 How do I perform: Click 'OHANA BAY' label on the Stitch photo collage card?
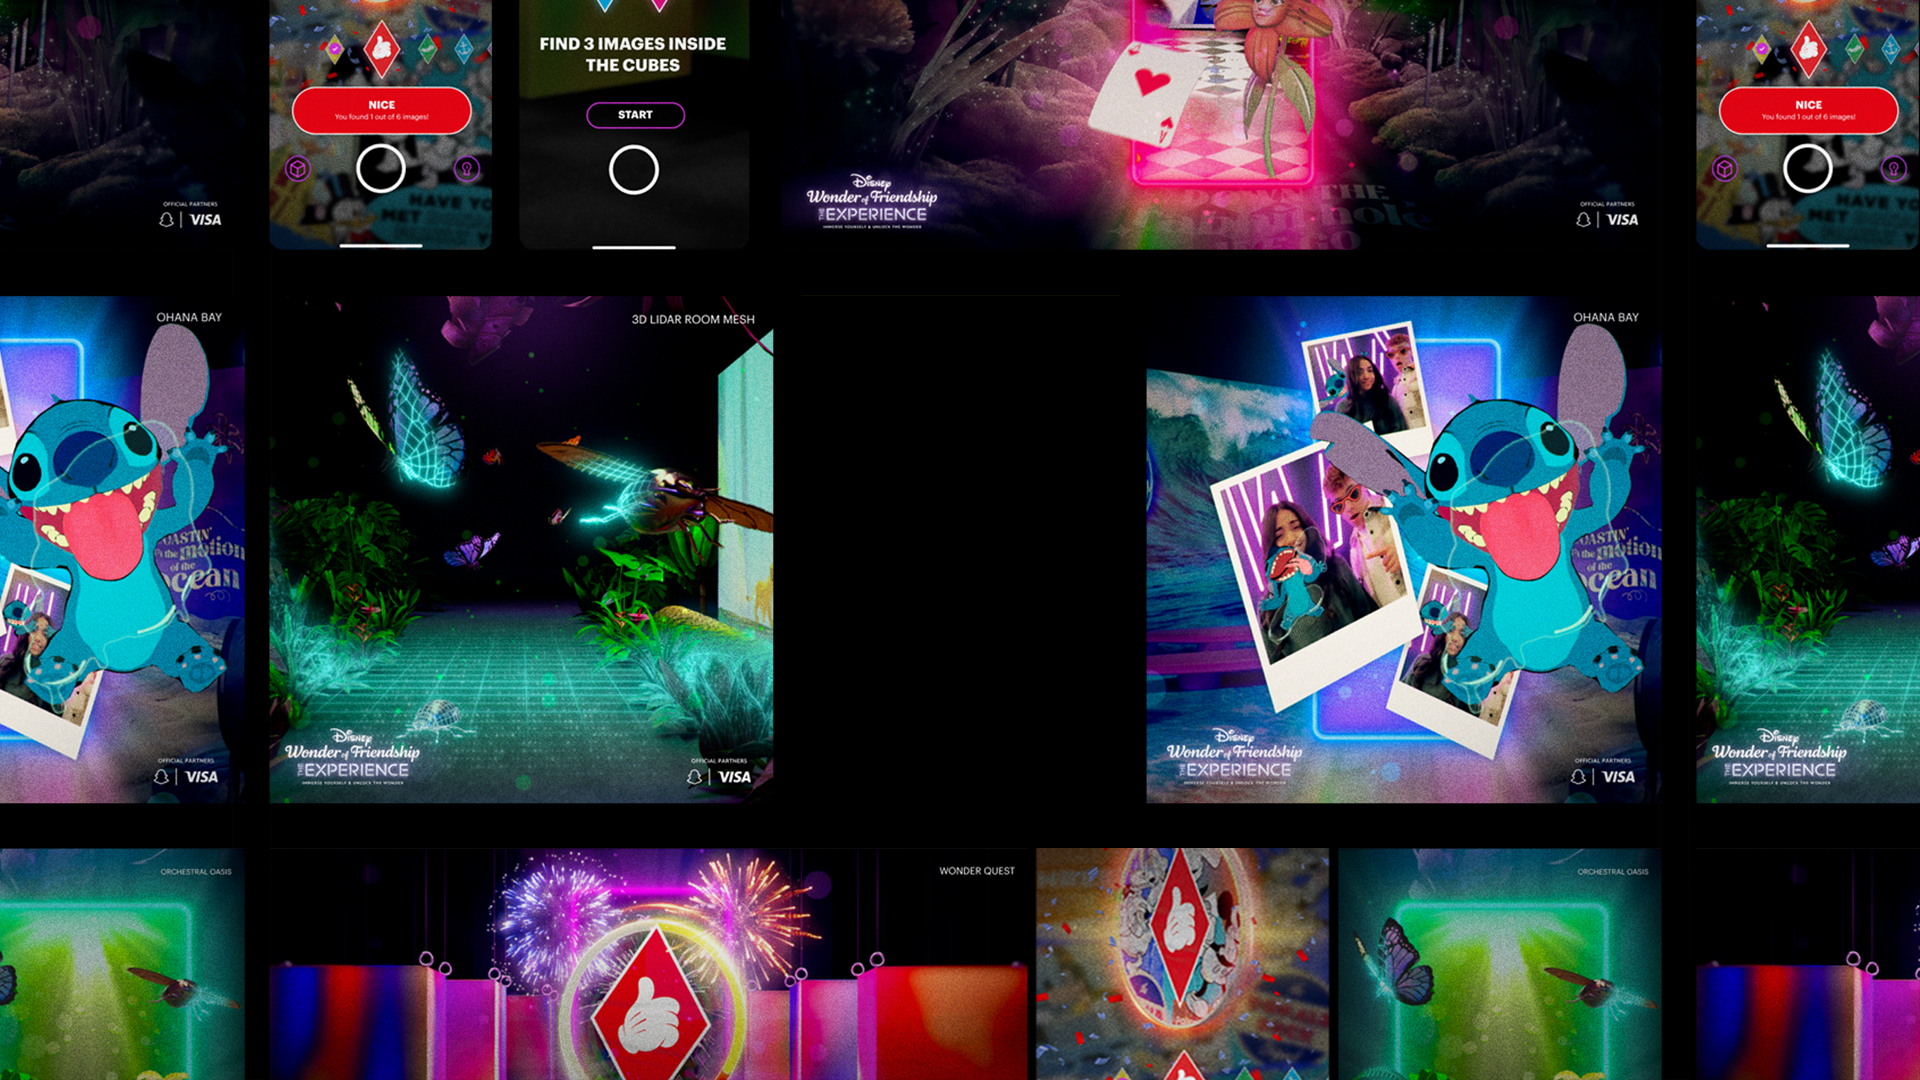coord(1606,317)
